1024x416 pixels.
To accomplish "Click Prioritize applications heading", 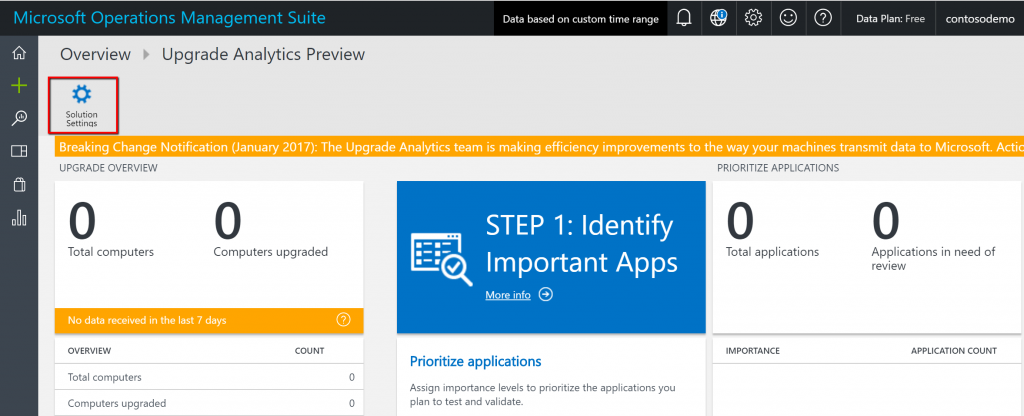I will click(x=475, y=361).
